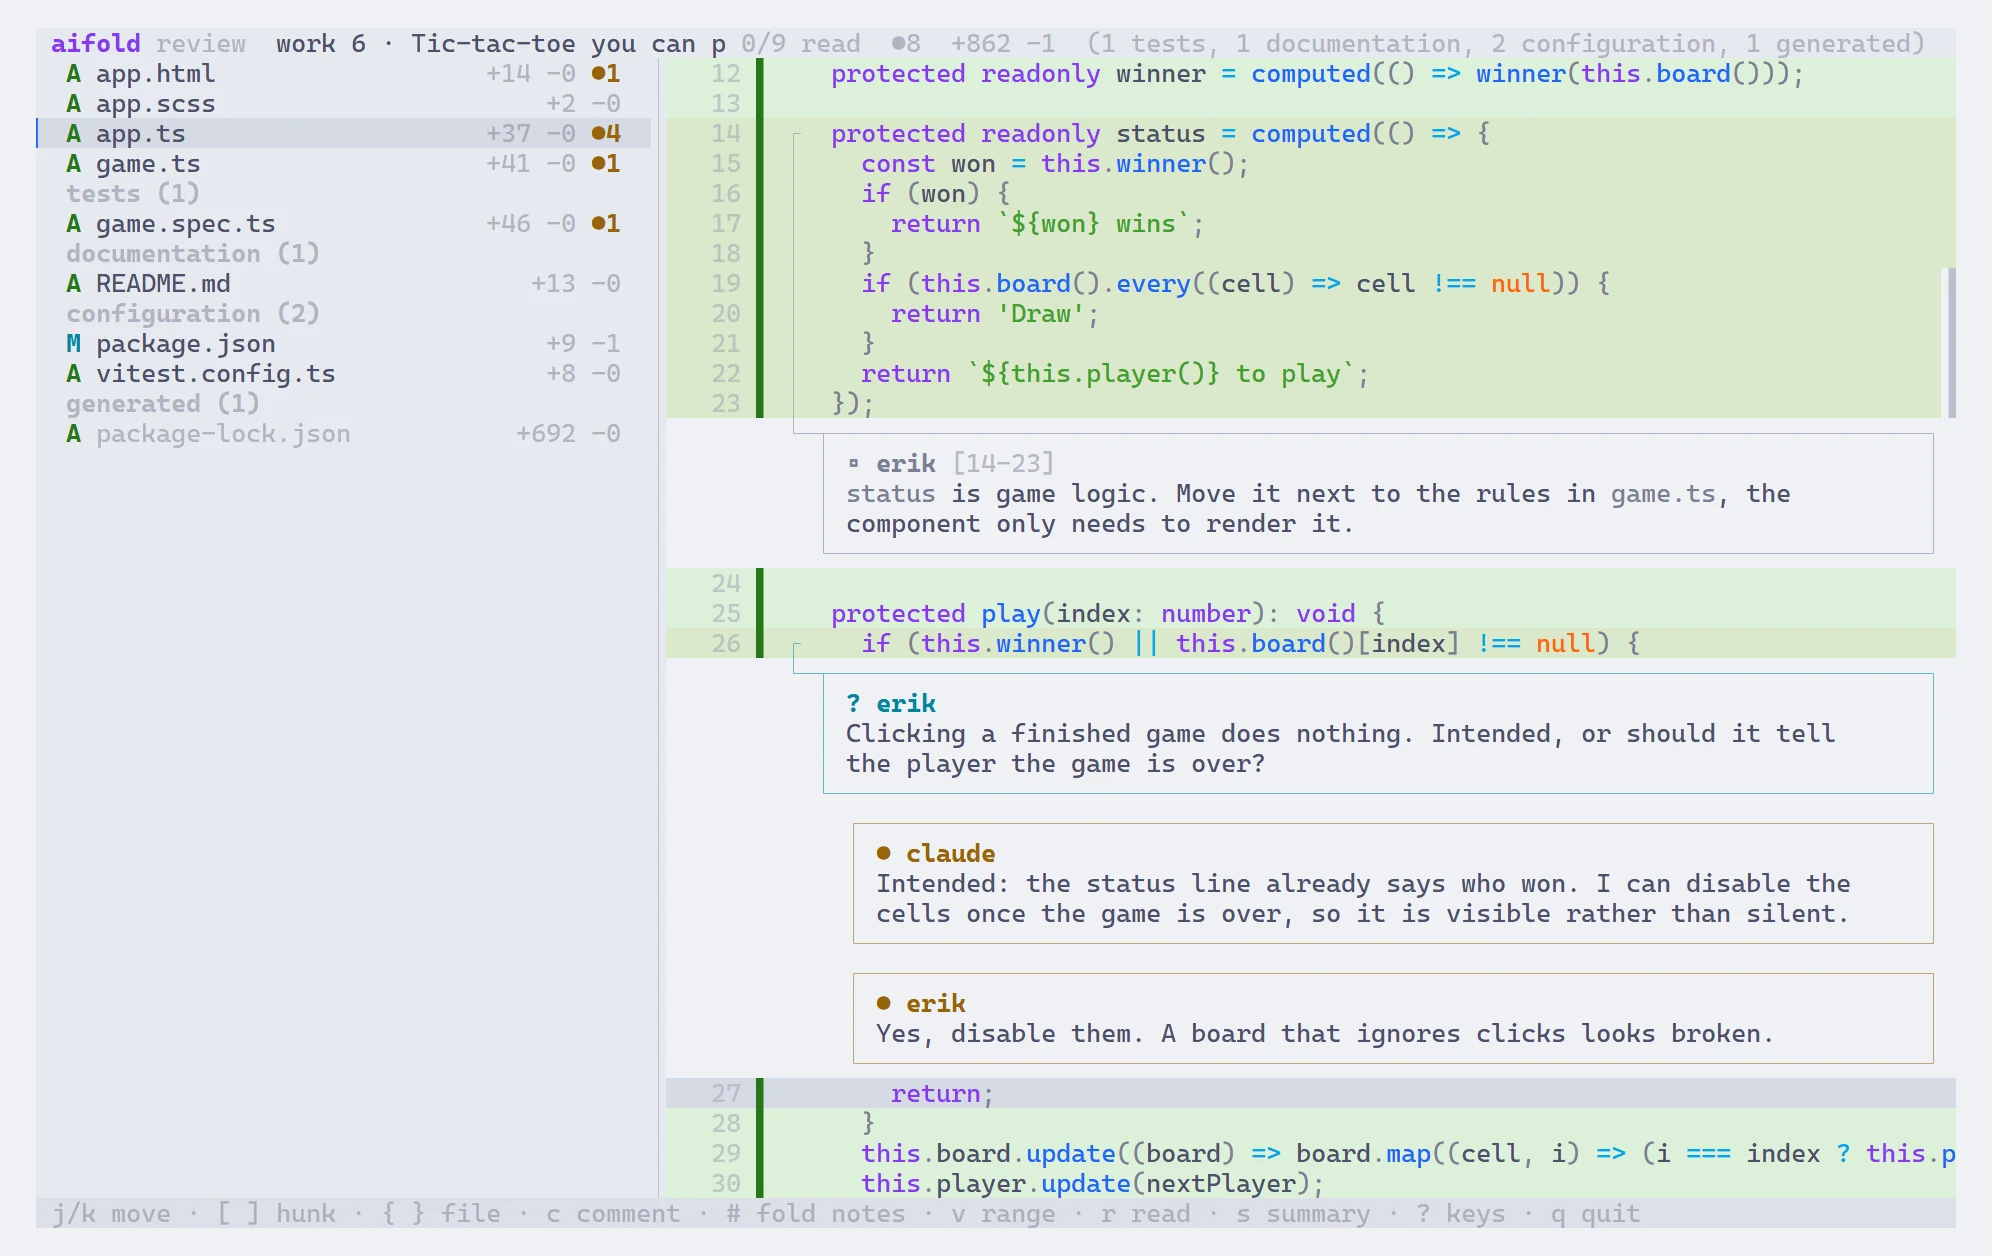The width and height of the screenshot is (1992, 1256).
Task: Click the 'generated (1)' group header
Action: click(x=163, y=404)
